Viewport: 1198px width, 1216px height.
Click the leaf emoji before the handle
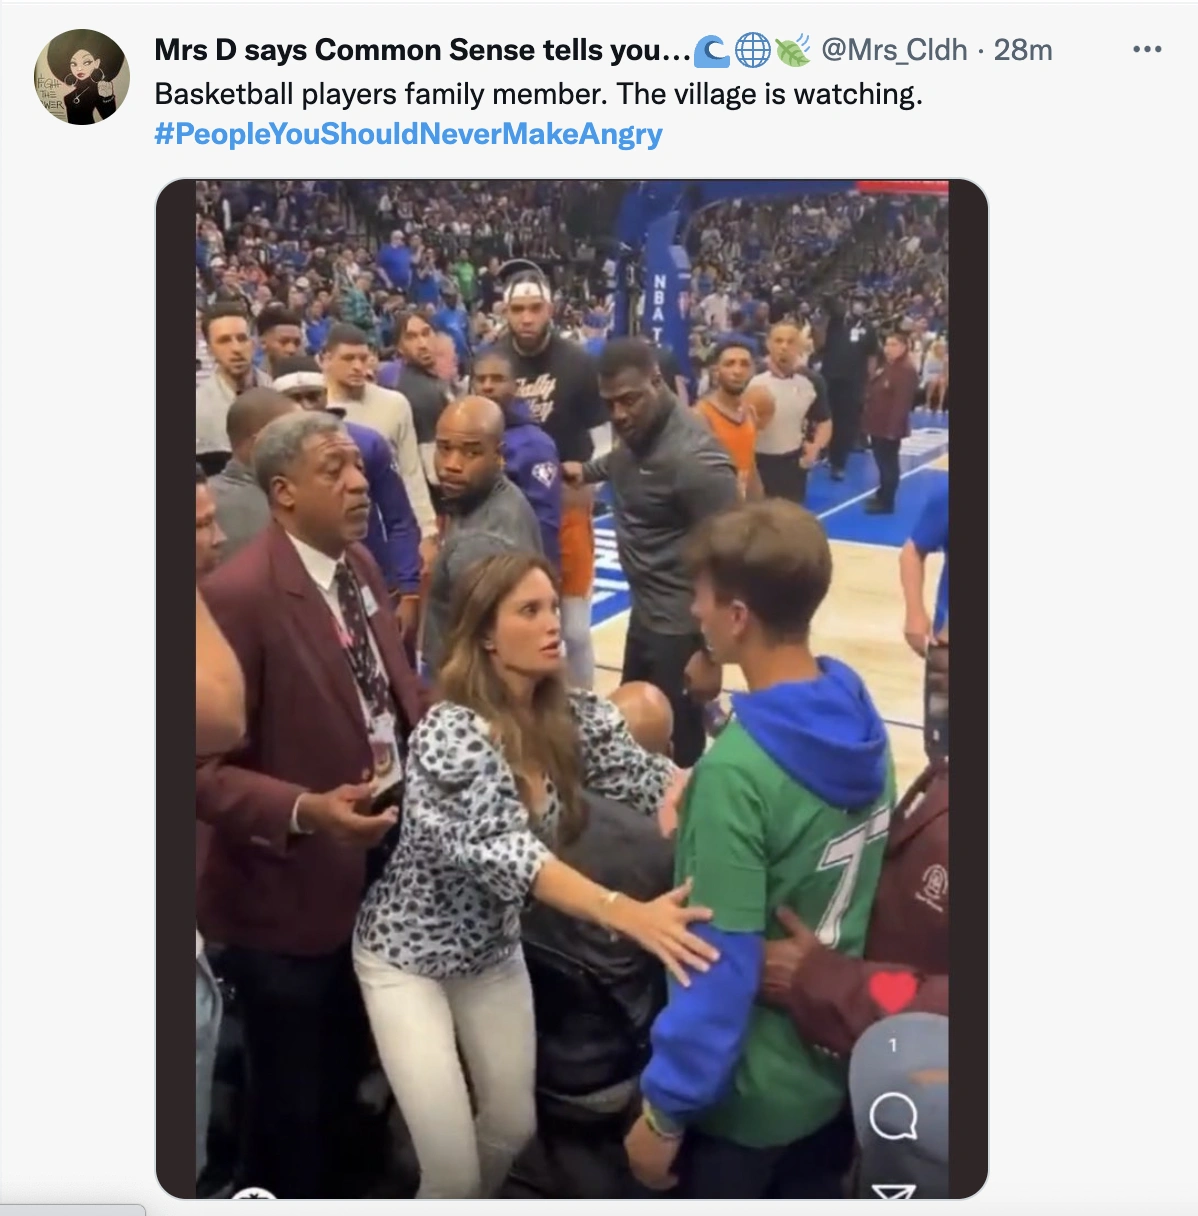(x=792, y=50)
